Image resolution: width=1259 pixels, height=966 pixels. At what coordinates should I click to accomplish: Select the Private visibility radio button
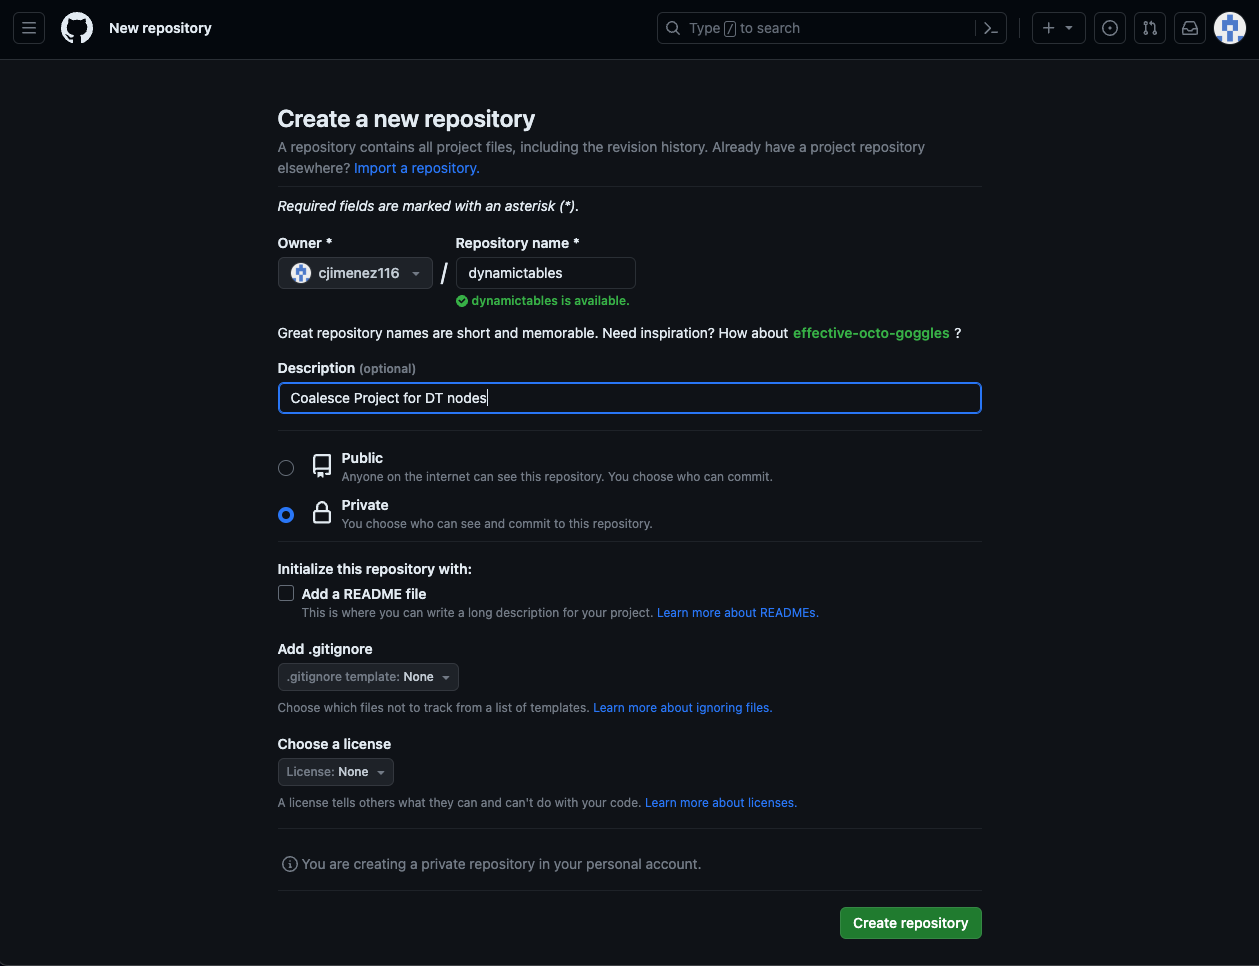click(286, 515)
